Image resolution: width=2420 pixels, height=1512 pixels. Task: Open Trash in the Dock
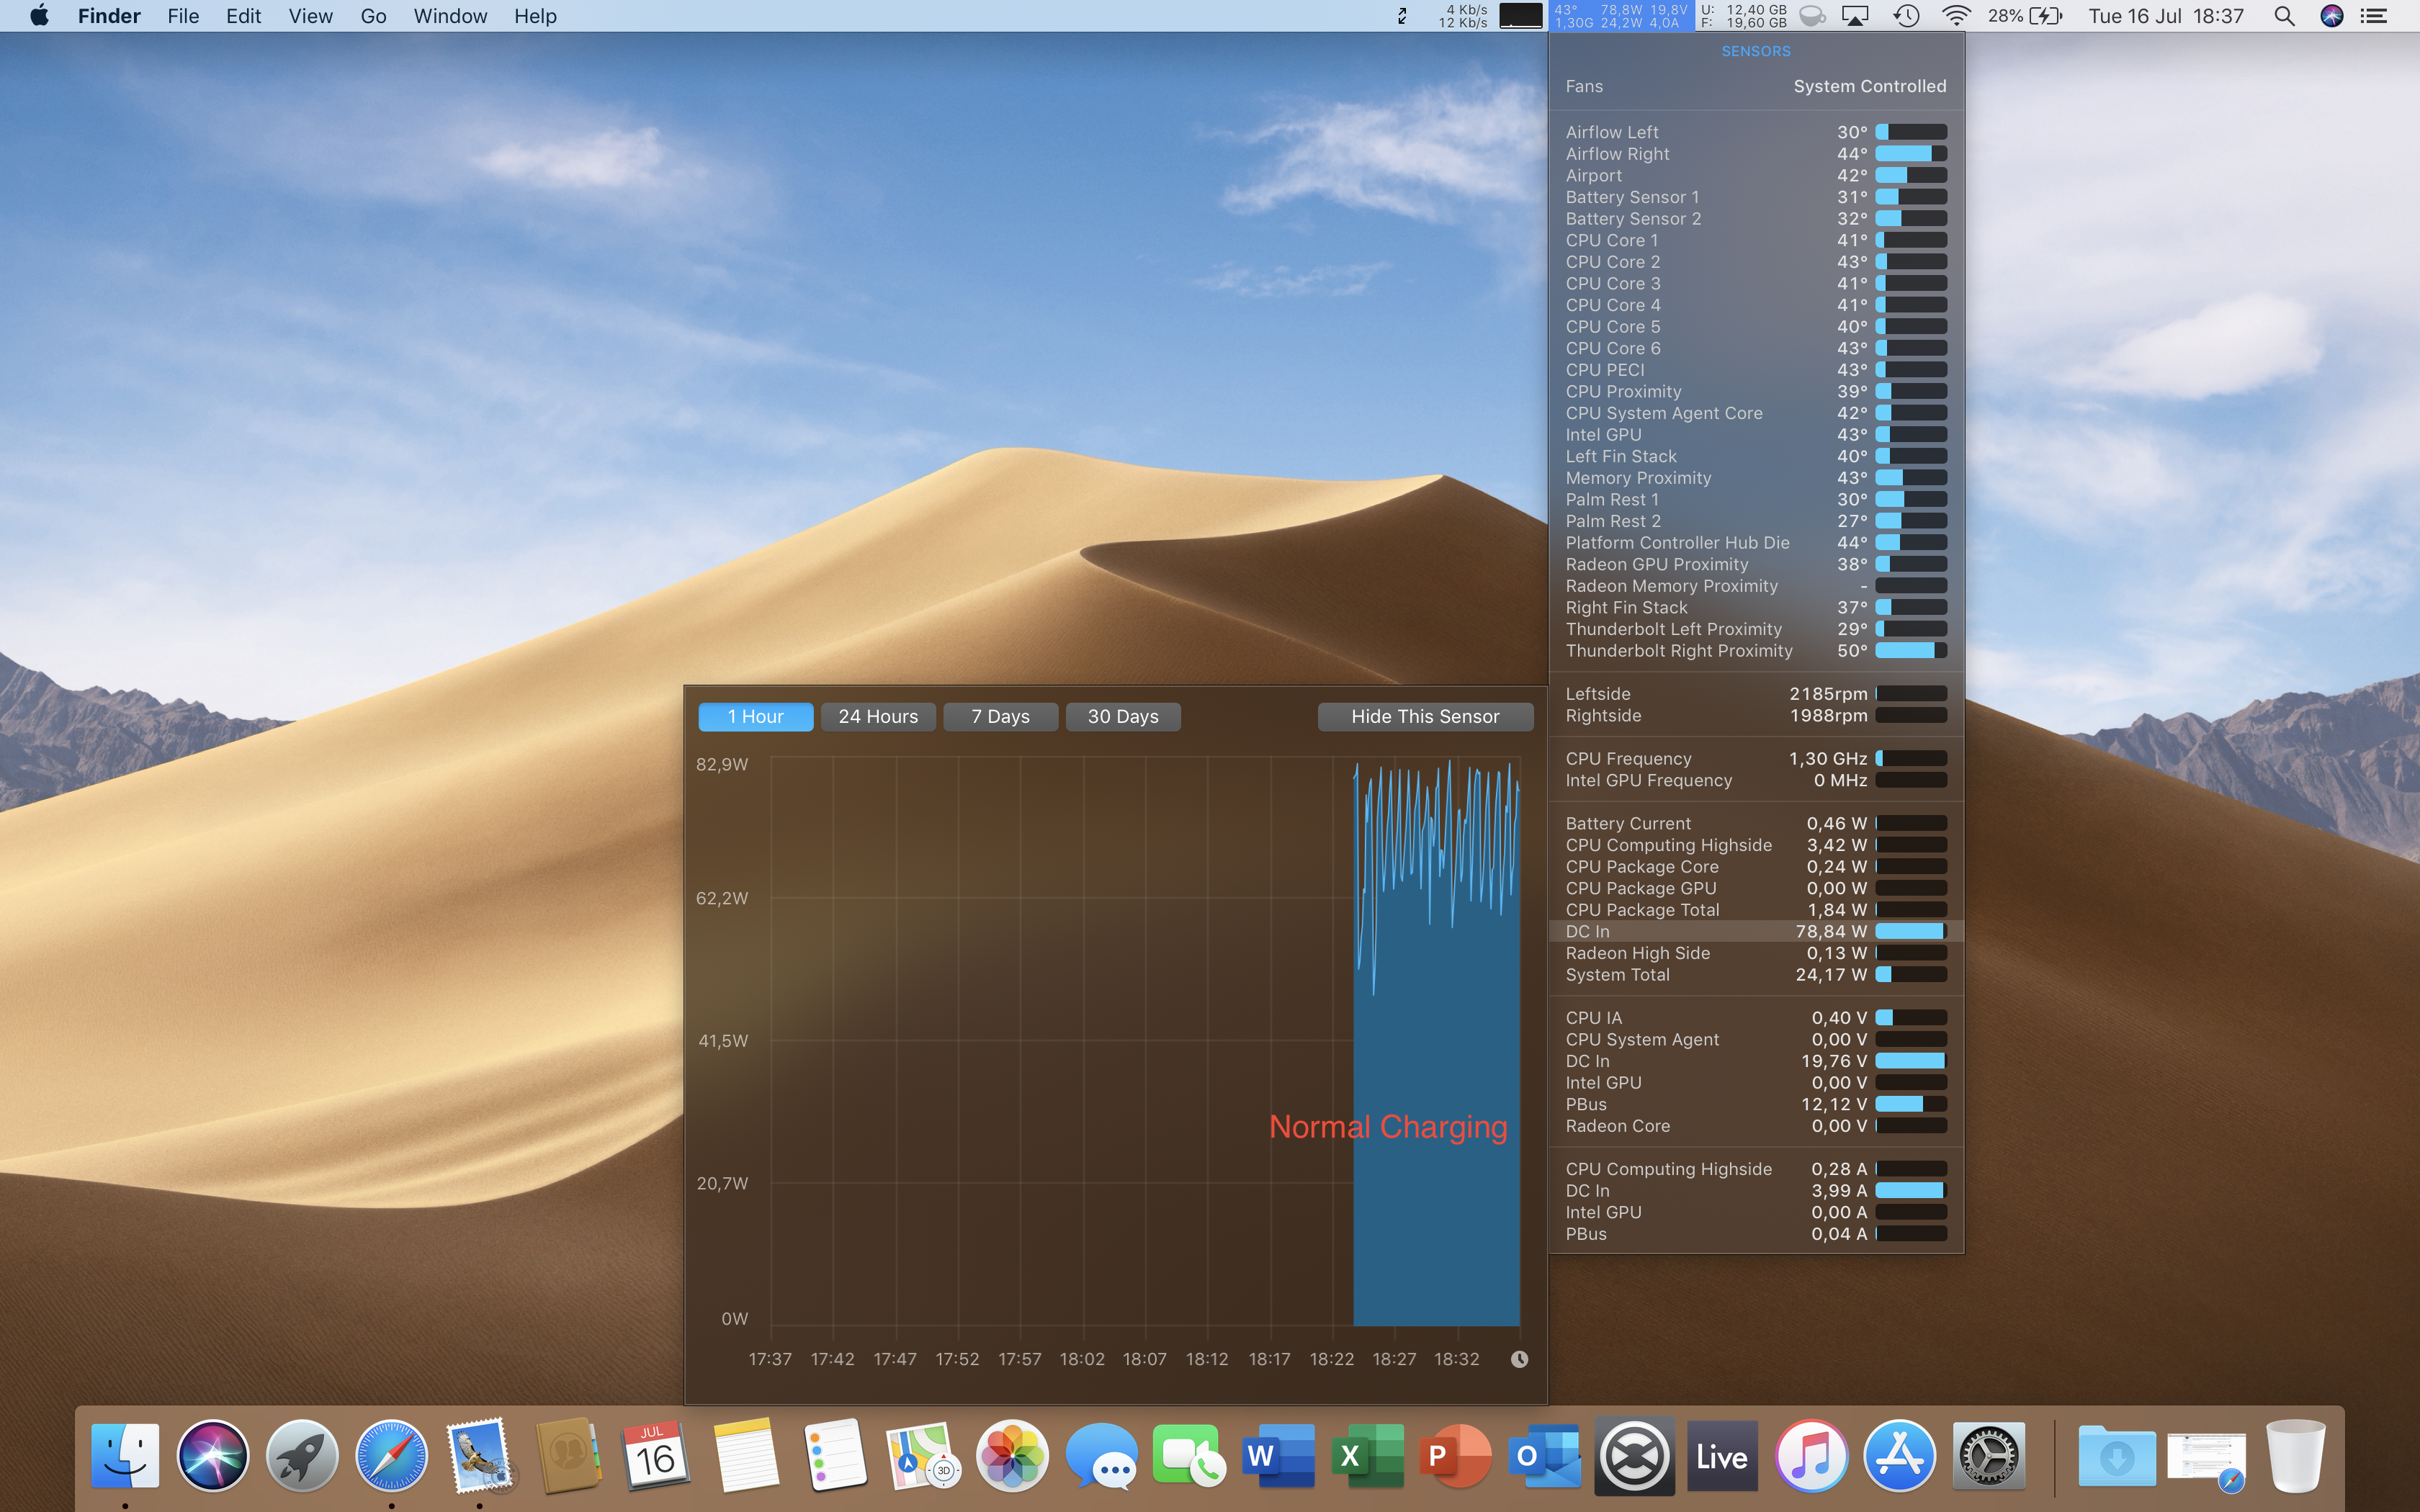point(2295,1455)
